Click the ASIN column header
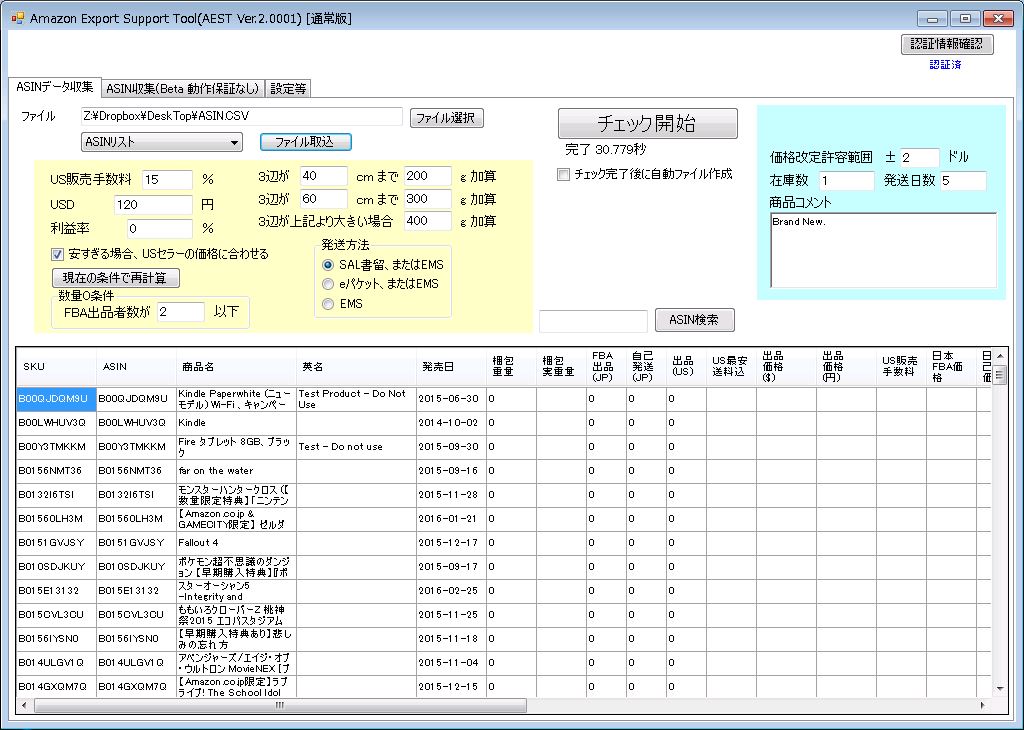The image size is (1024, 730). point(136,367)
